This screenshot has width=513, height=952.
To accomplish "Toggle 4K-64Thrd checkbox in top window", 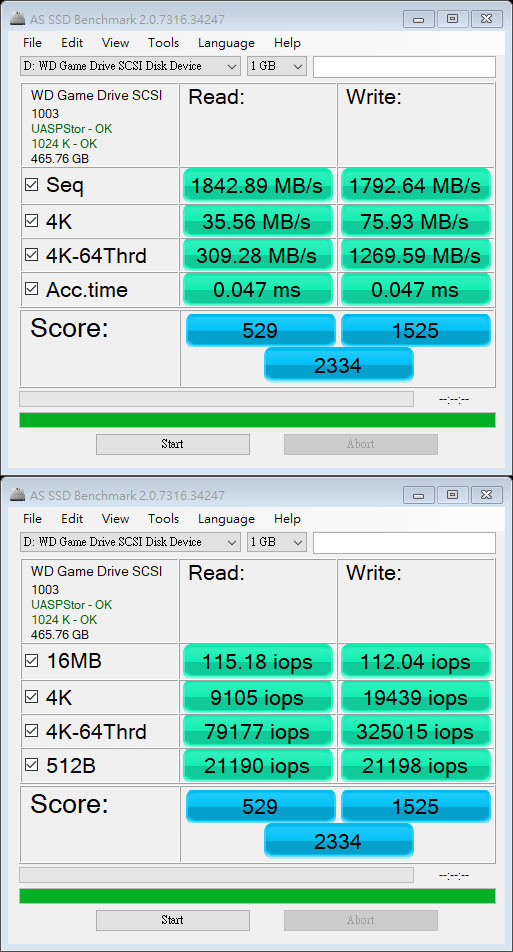I will [x=31, y=254].
